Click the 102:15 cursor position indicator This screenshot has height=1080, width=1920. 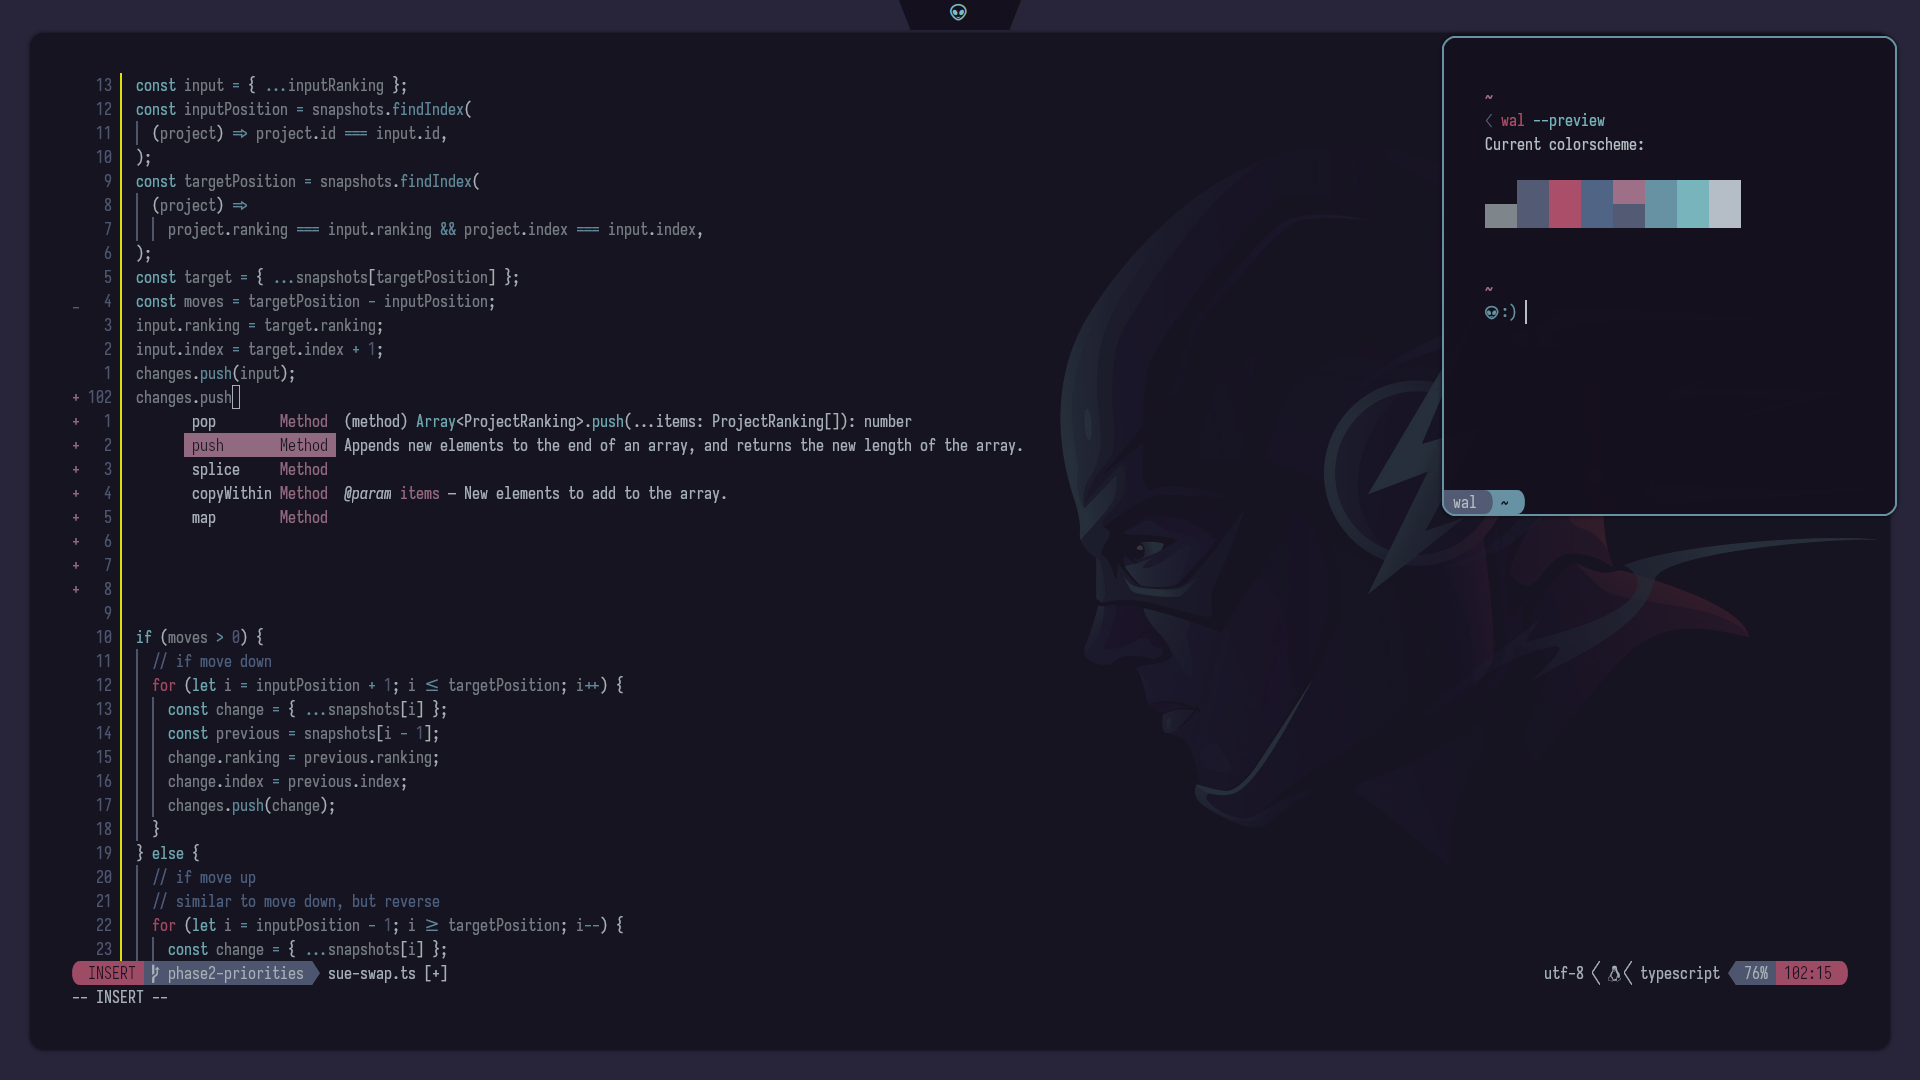click(x=1808, y=973)
